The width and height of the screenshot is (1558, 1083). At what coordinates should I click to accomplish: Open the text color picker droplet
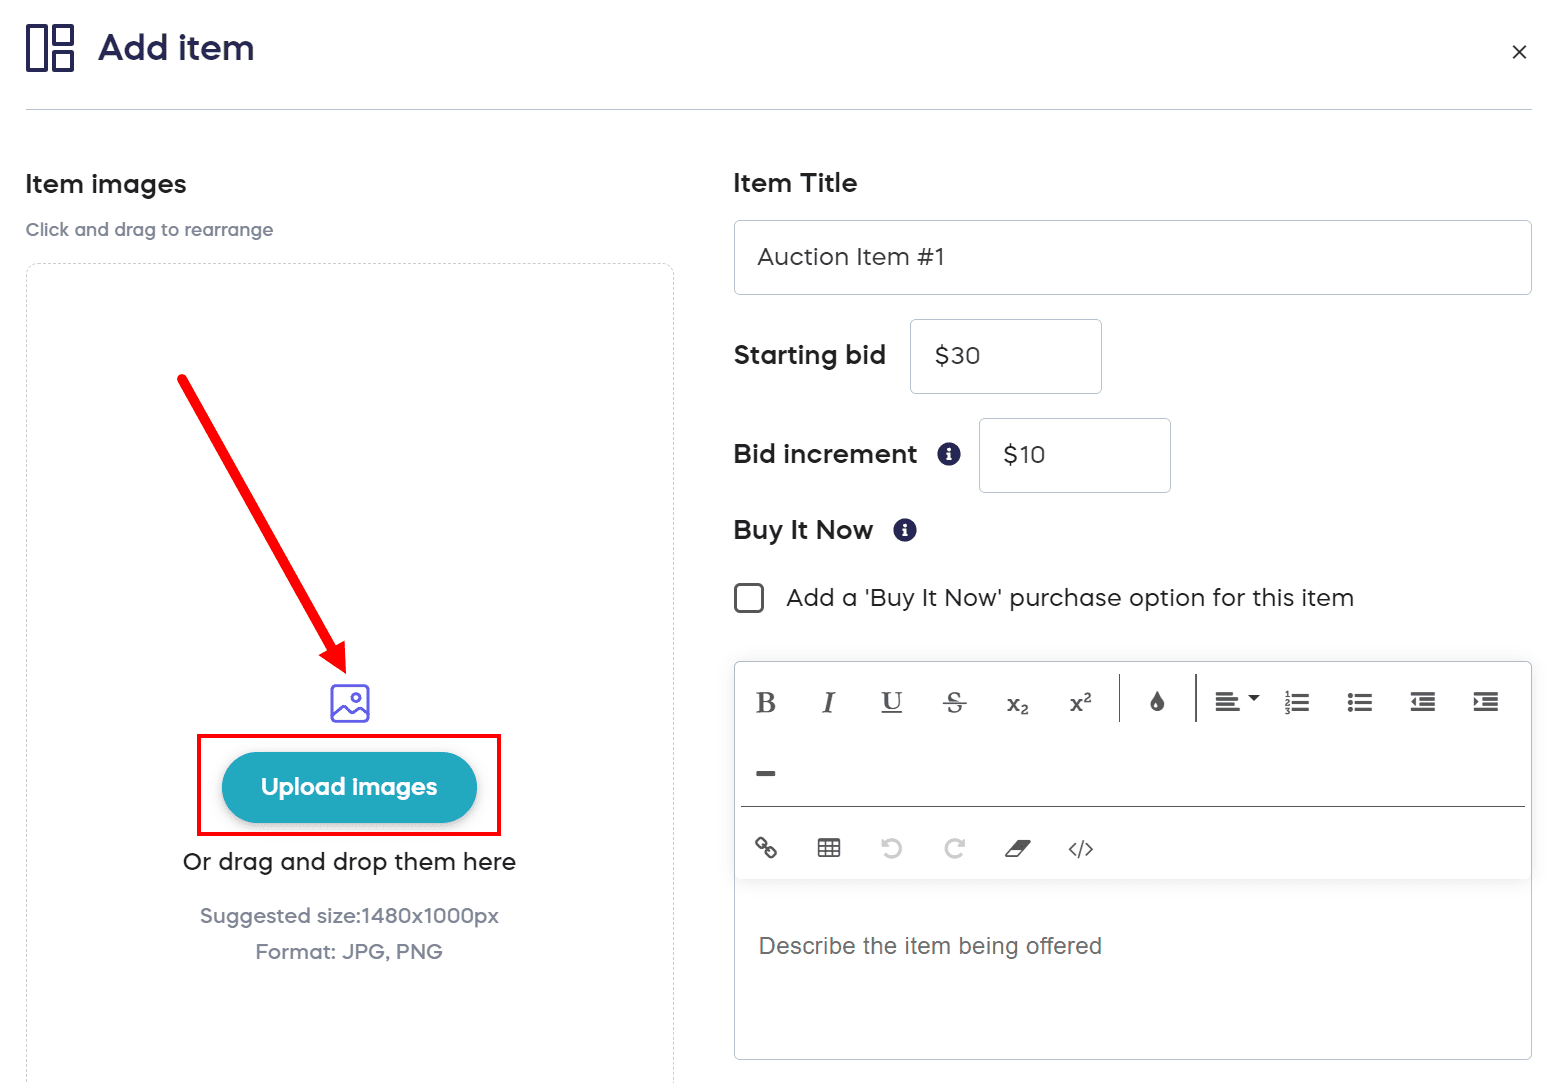coord(1156,702)
